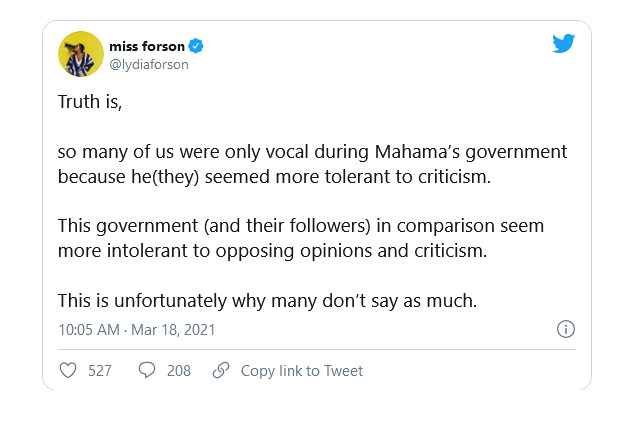Open the Twitter bird logo
The height and width of the screenshot is (432, 631).
coord(563,43)
